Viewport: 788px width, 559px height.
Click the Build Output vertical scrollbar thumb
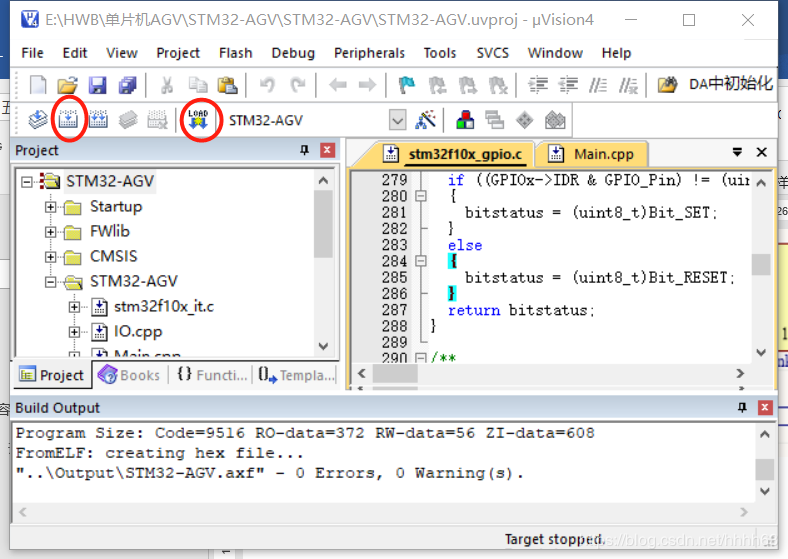coord(764,469)
